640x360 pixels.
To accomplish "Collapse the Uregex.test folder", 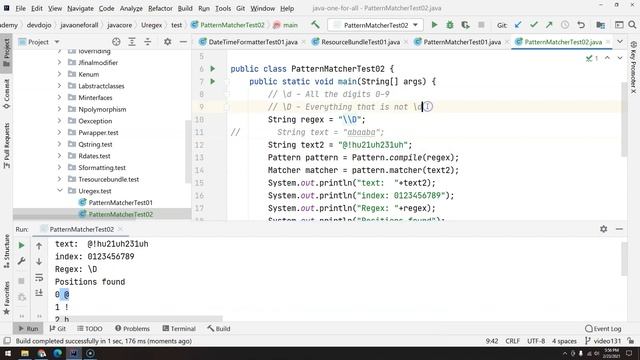I will click(60, 191).
